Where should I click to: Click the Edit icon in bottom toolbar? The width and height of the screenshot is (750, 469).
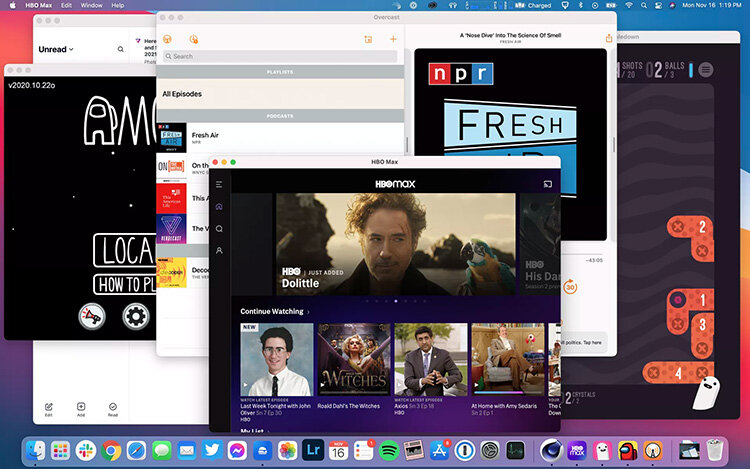[x=49, y=409]
